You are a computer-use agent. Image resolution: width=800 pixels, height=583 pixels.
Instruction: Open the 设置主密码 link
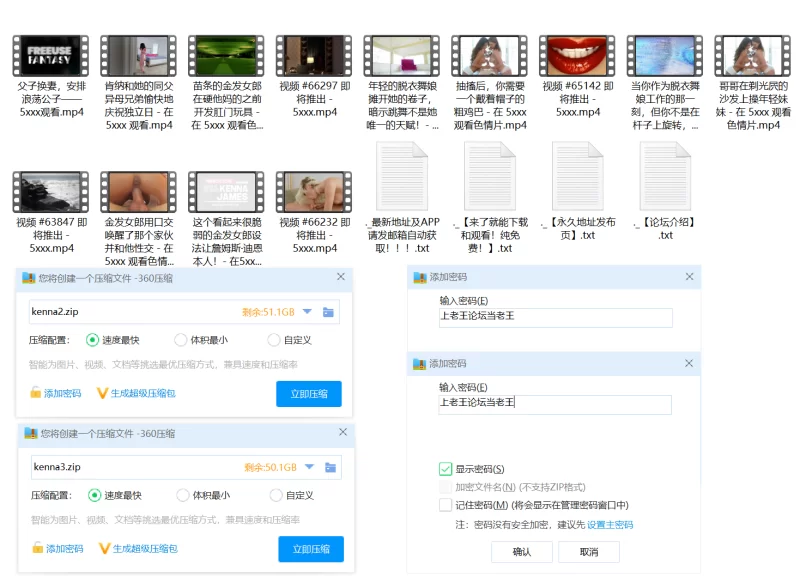(x=609, y=525)
